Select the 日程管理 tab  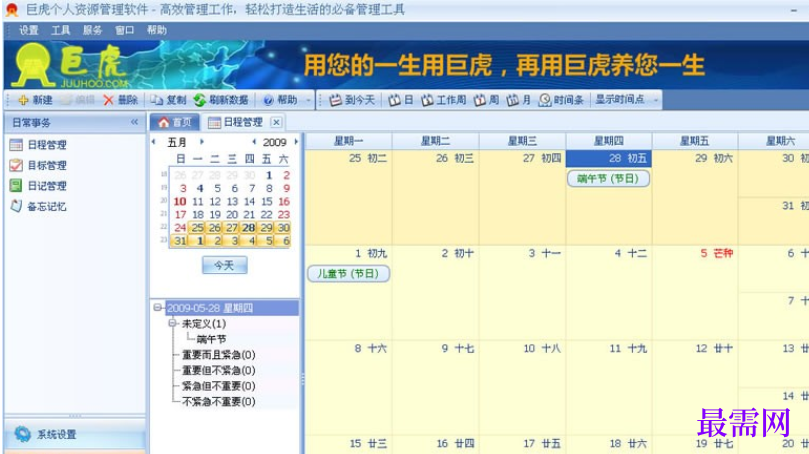click(236, 122)
